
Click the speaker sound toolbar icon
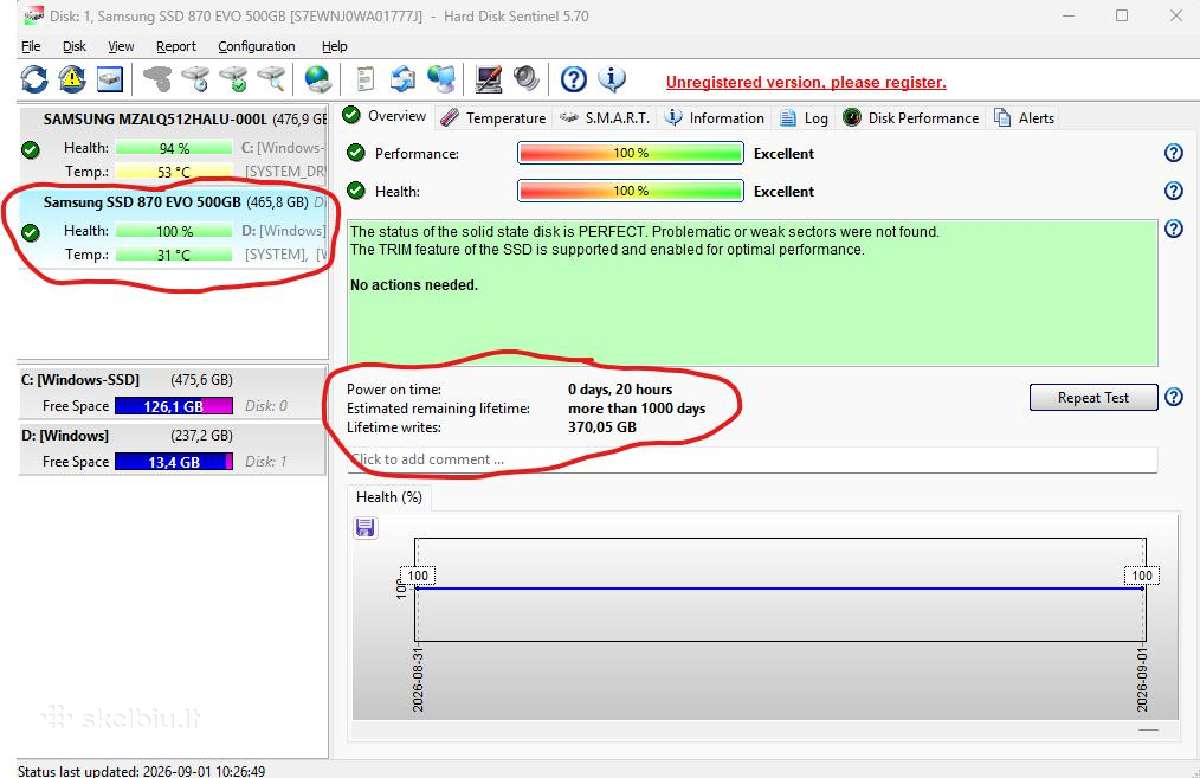click(x=526, y=78)
